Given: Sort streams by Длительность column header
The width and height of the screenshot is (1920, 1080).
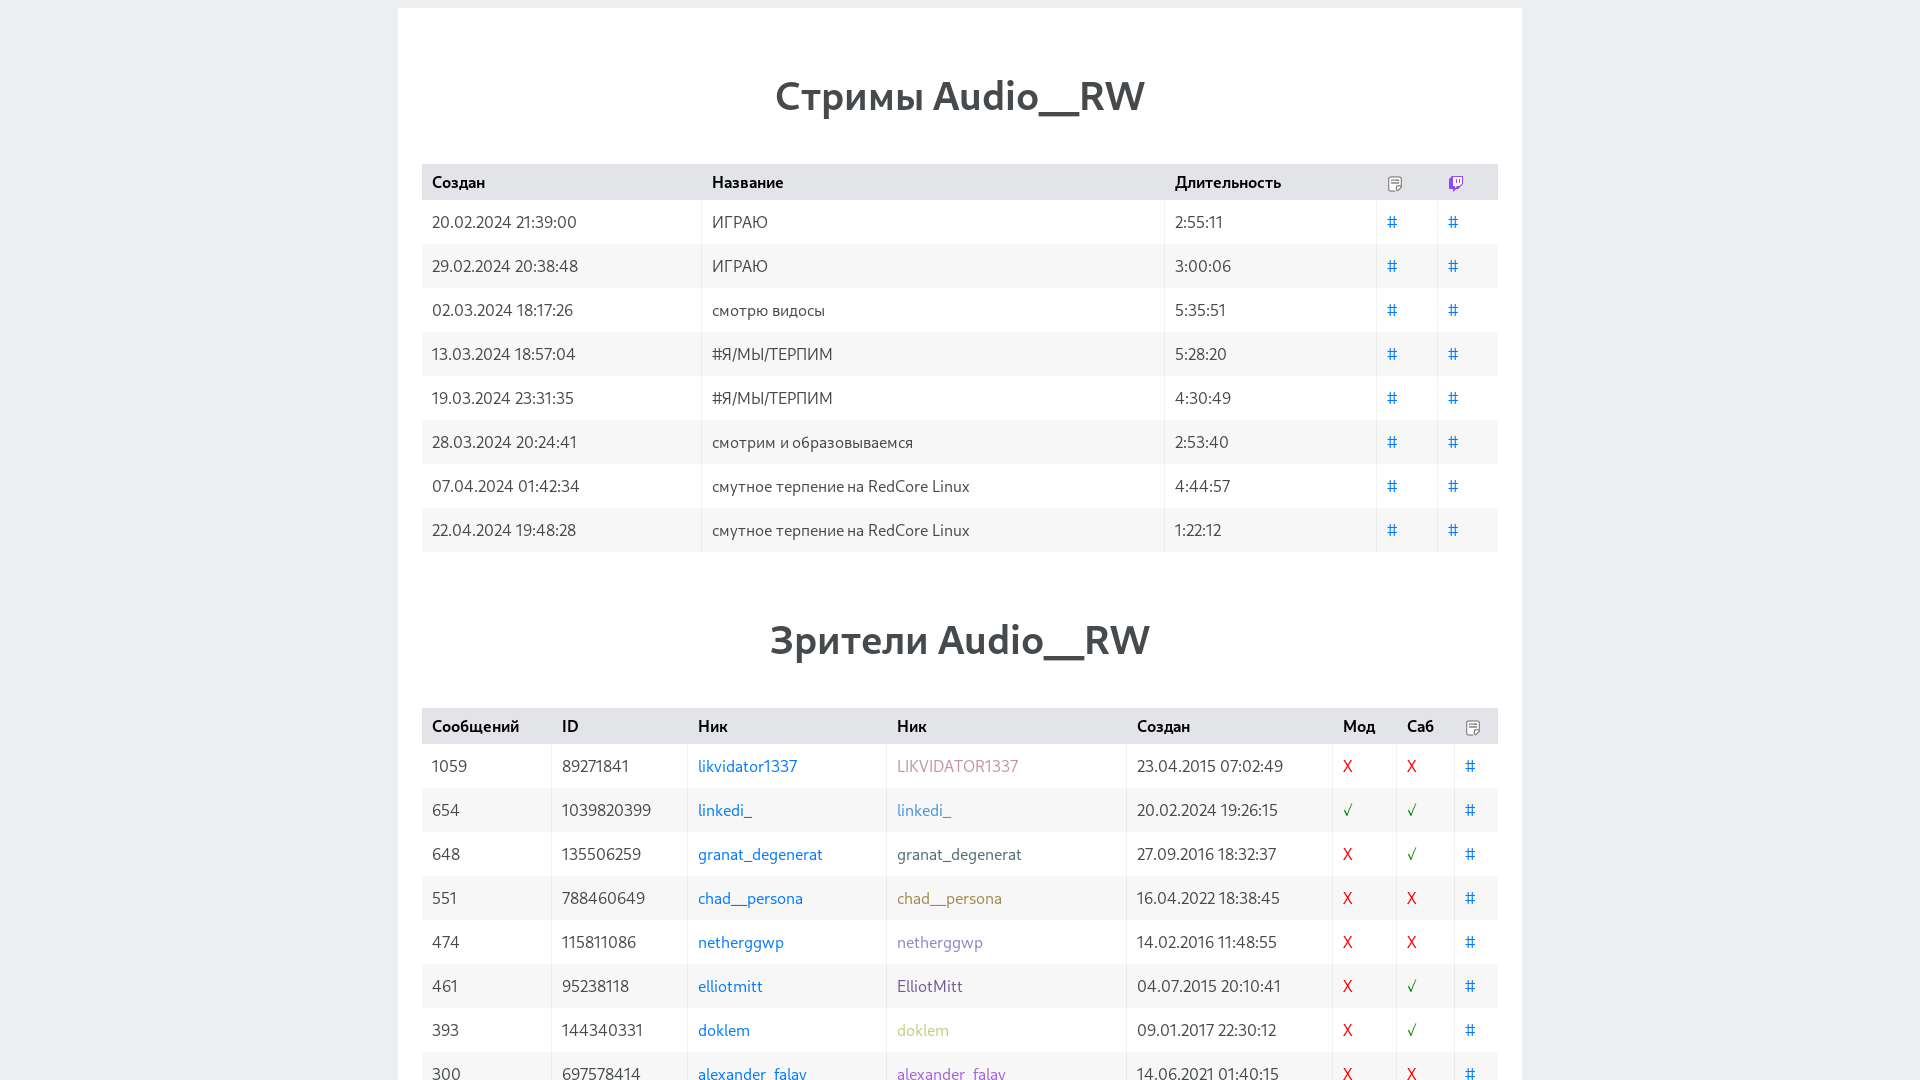Looking at the screenshot, I should pos(1227,182).
